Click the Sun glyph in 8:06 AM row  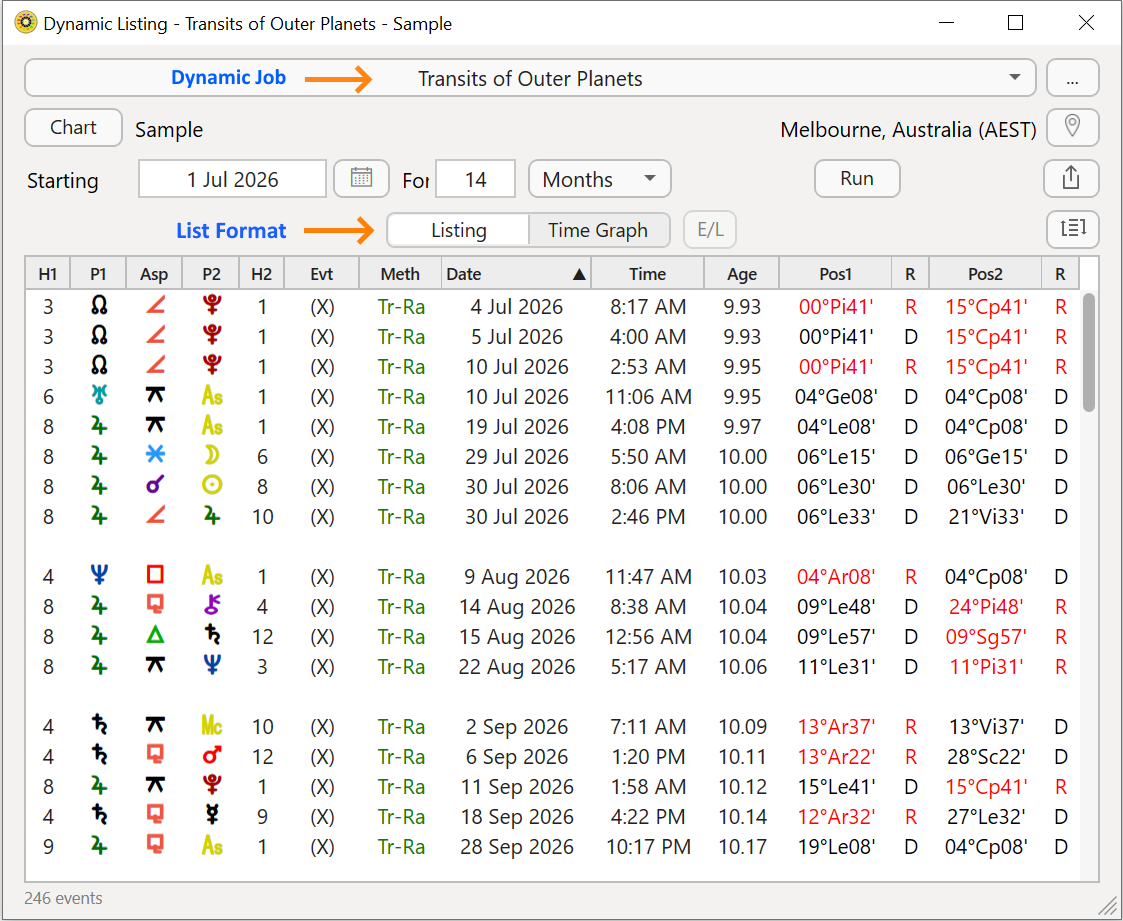click(x=211, y=486)
